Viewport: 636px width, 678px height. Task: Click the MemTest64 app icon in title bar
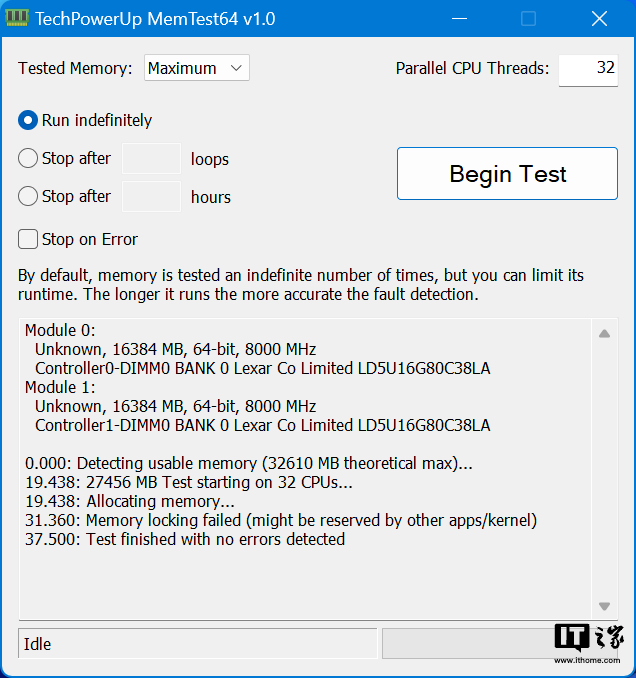17,19
